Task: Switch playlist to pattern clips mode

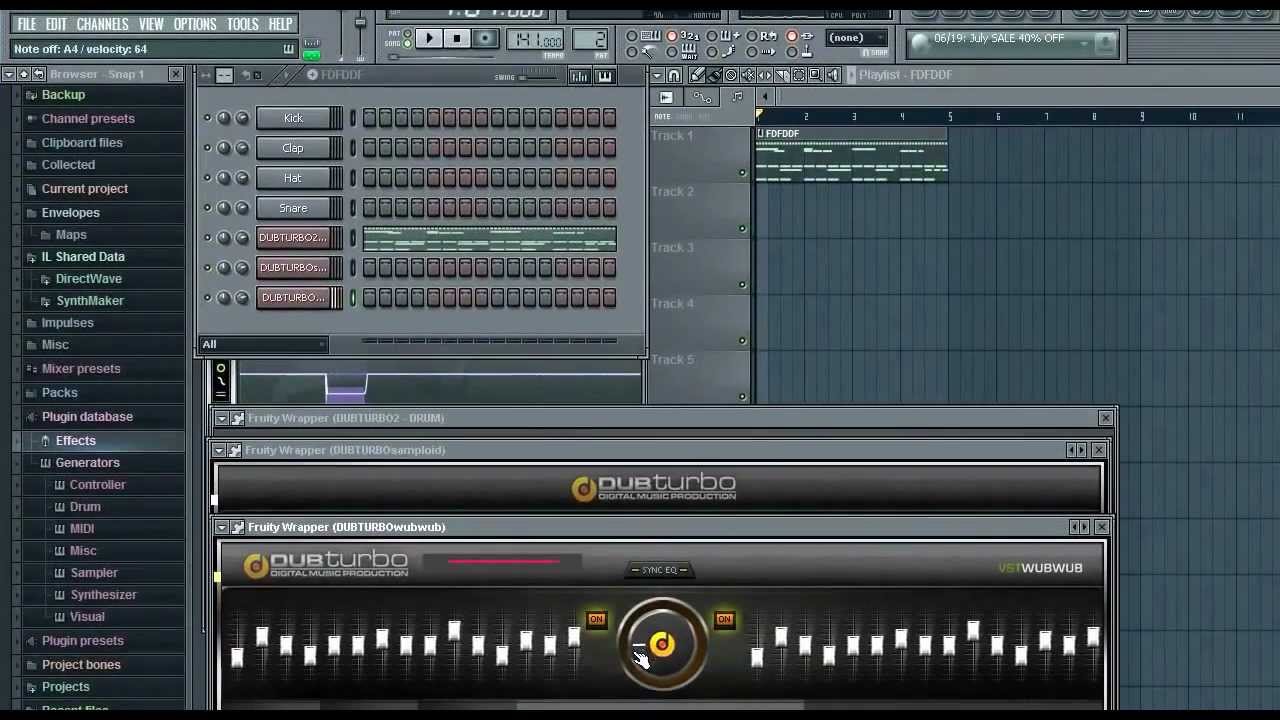Action: click(x=666, y=97)
